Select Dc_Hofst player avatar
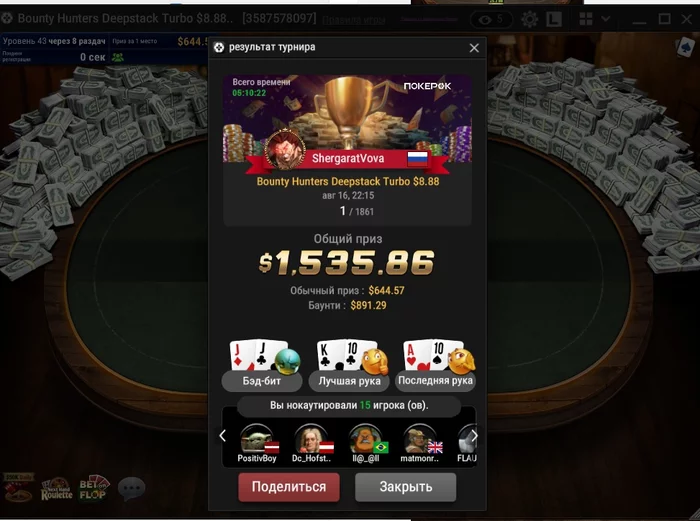The width and height of the screenshot is (700, 521). click(312, 439)
